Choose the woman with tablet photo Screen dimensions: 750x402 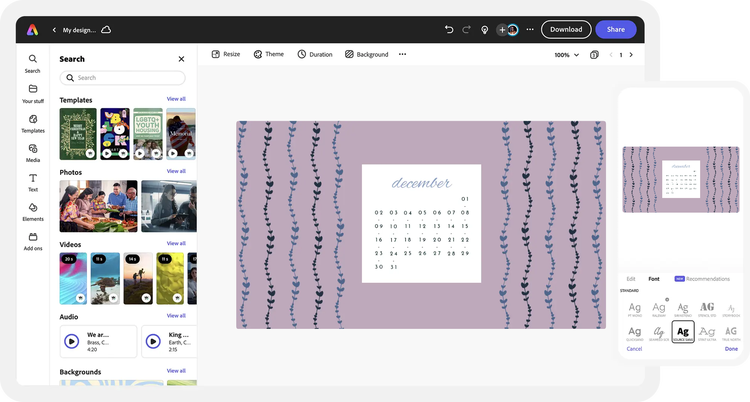(169, 206)
